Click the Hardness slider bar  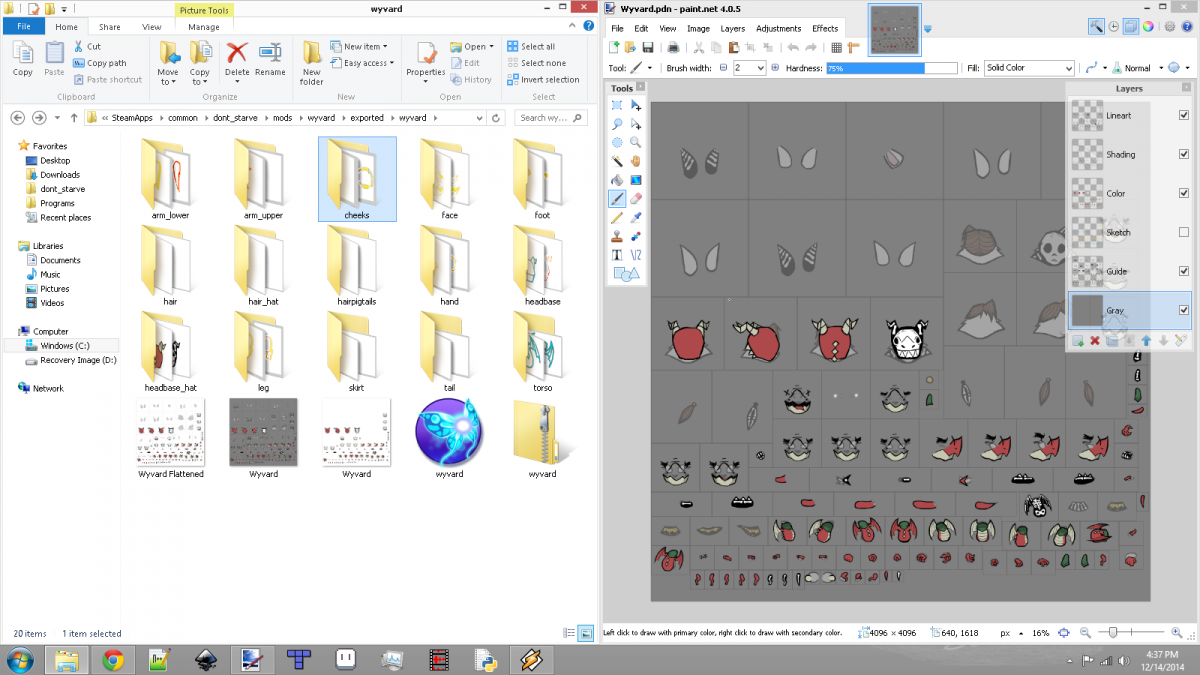pos(890,68)
